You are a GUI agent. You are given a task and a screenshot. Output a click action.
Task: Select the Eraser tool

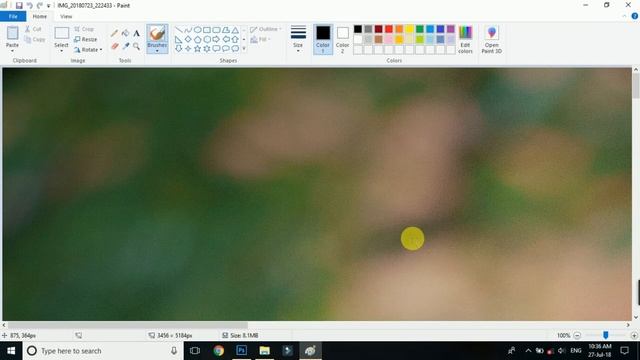115,46
